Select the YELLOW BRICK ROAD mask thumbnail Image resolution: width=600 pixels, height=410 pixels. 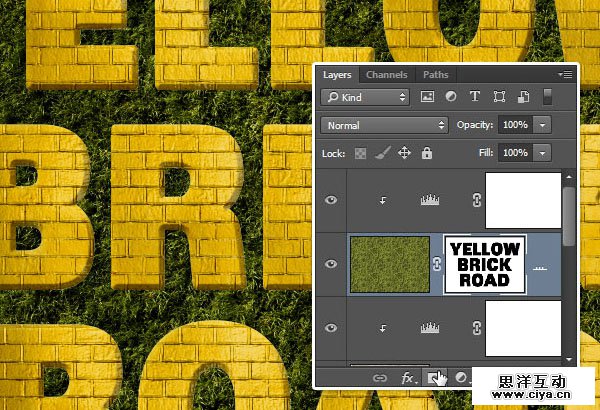click(x=485, y=264)
